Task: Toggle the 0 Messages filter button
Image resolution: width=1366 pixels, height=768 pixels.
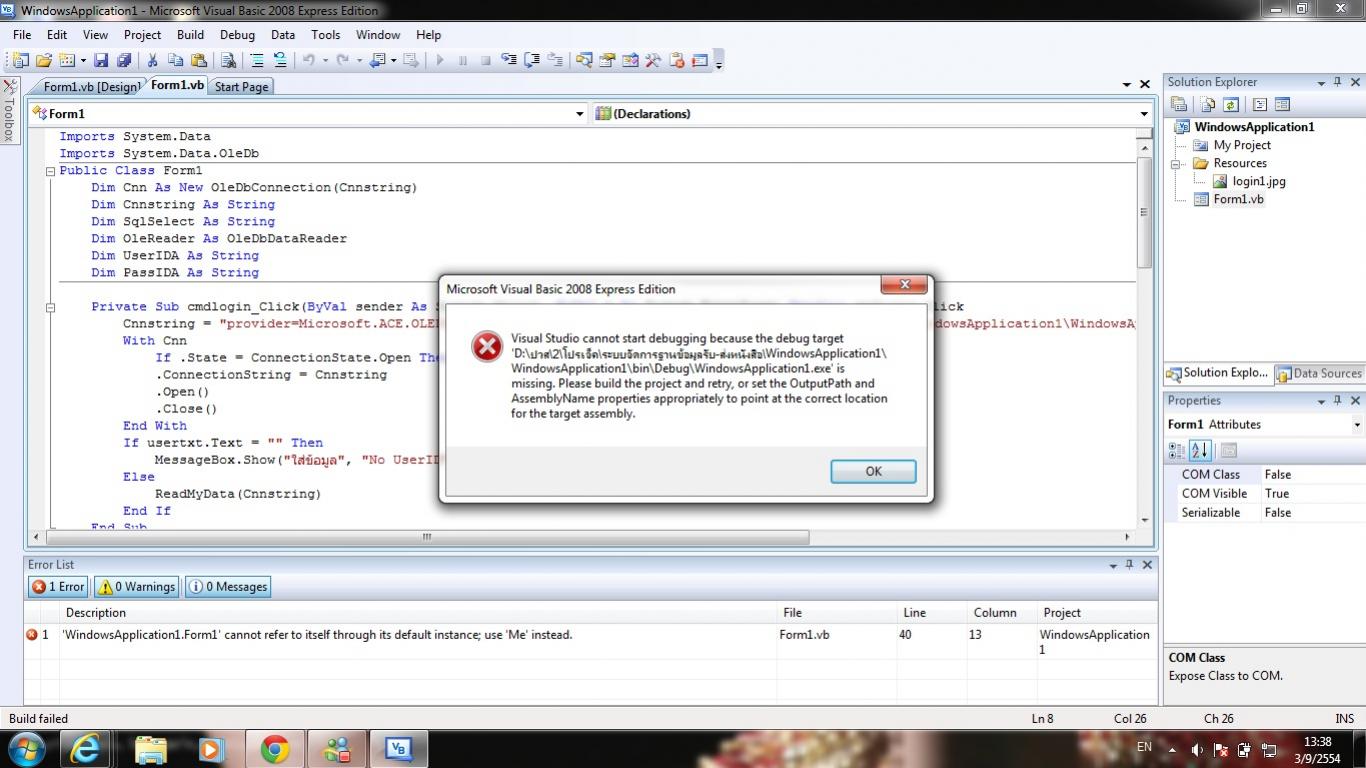Action: coord(228,587)
